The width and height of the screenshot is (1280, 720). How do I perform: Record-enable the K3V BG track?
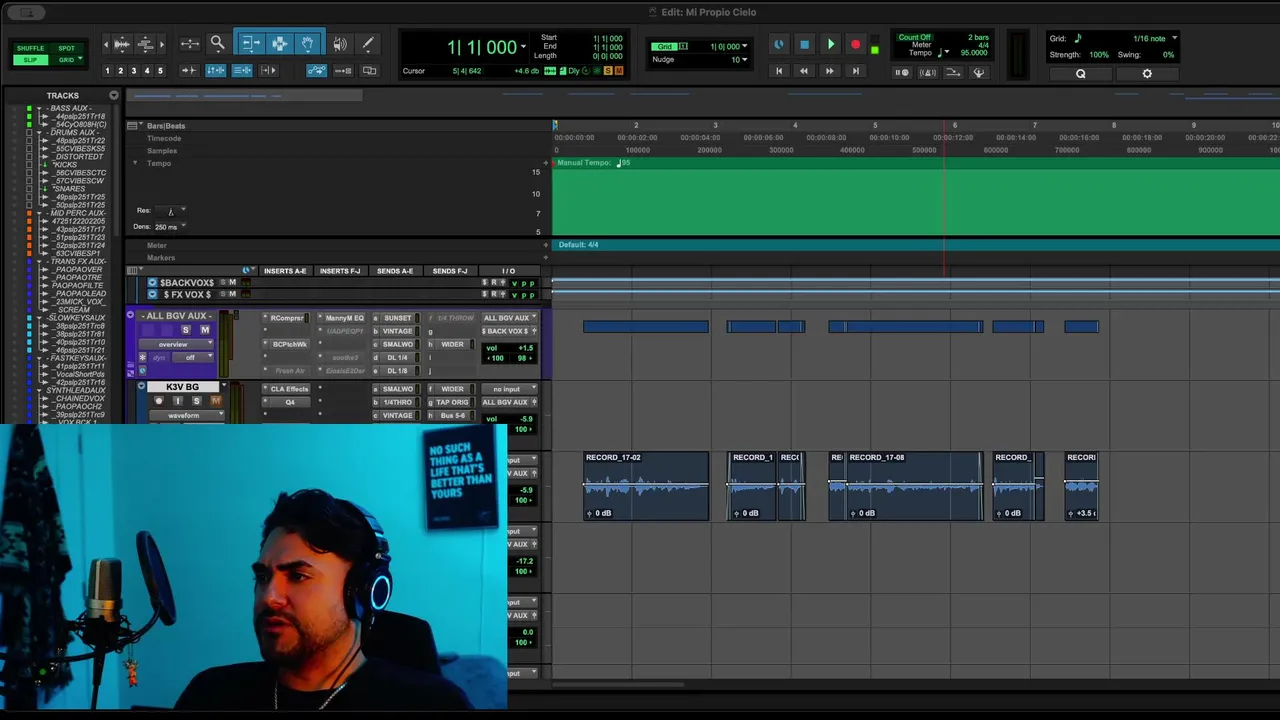158,401
